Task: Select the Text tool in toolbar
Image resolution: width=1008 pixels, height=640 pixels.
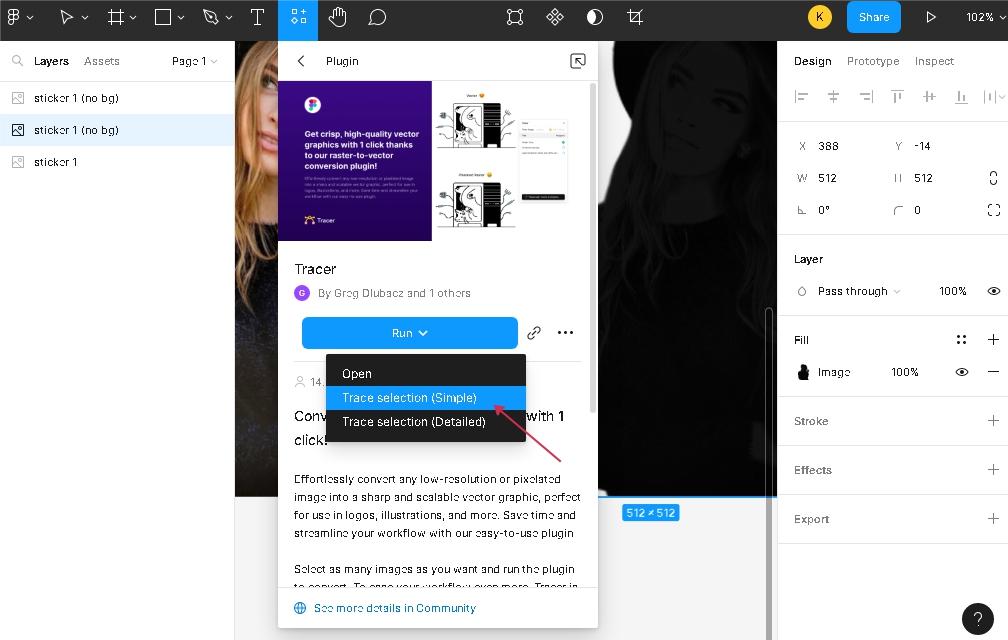Action: [257, 17]
